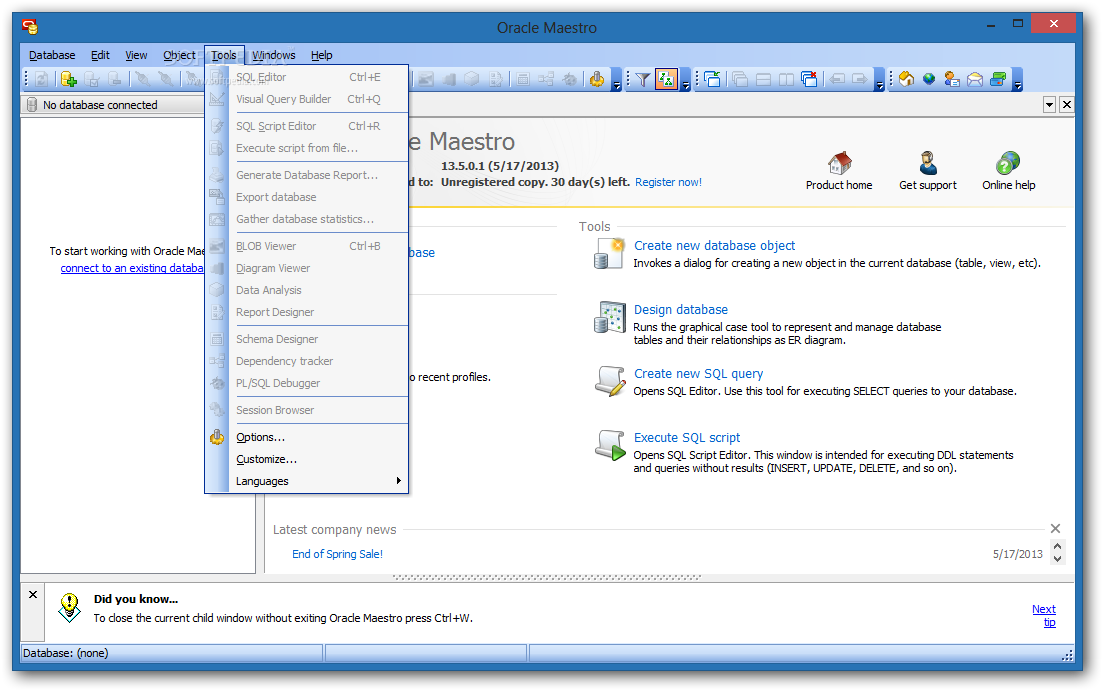Click the Oracle Maestro title bar app icon
Viewport: 1103px width, 691px height.
30,27
